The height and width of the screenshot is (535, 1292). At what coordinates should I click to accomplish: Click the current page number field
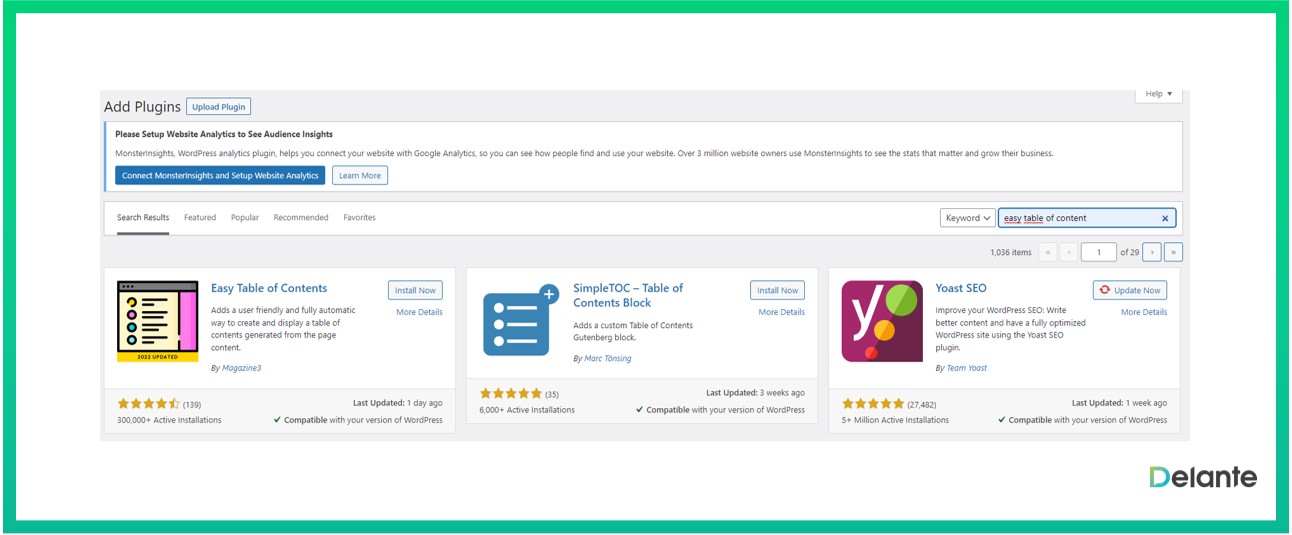tap(1099, 252)
